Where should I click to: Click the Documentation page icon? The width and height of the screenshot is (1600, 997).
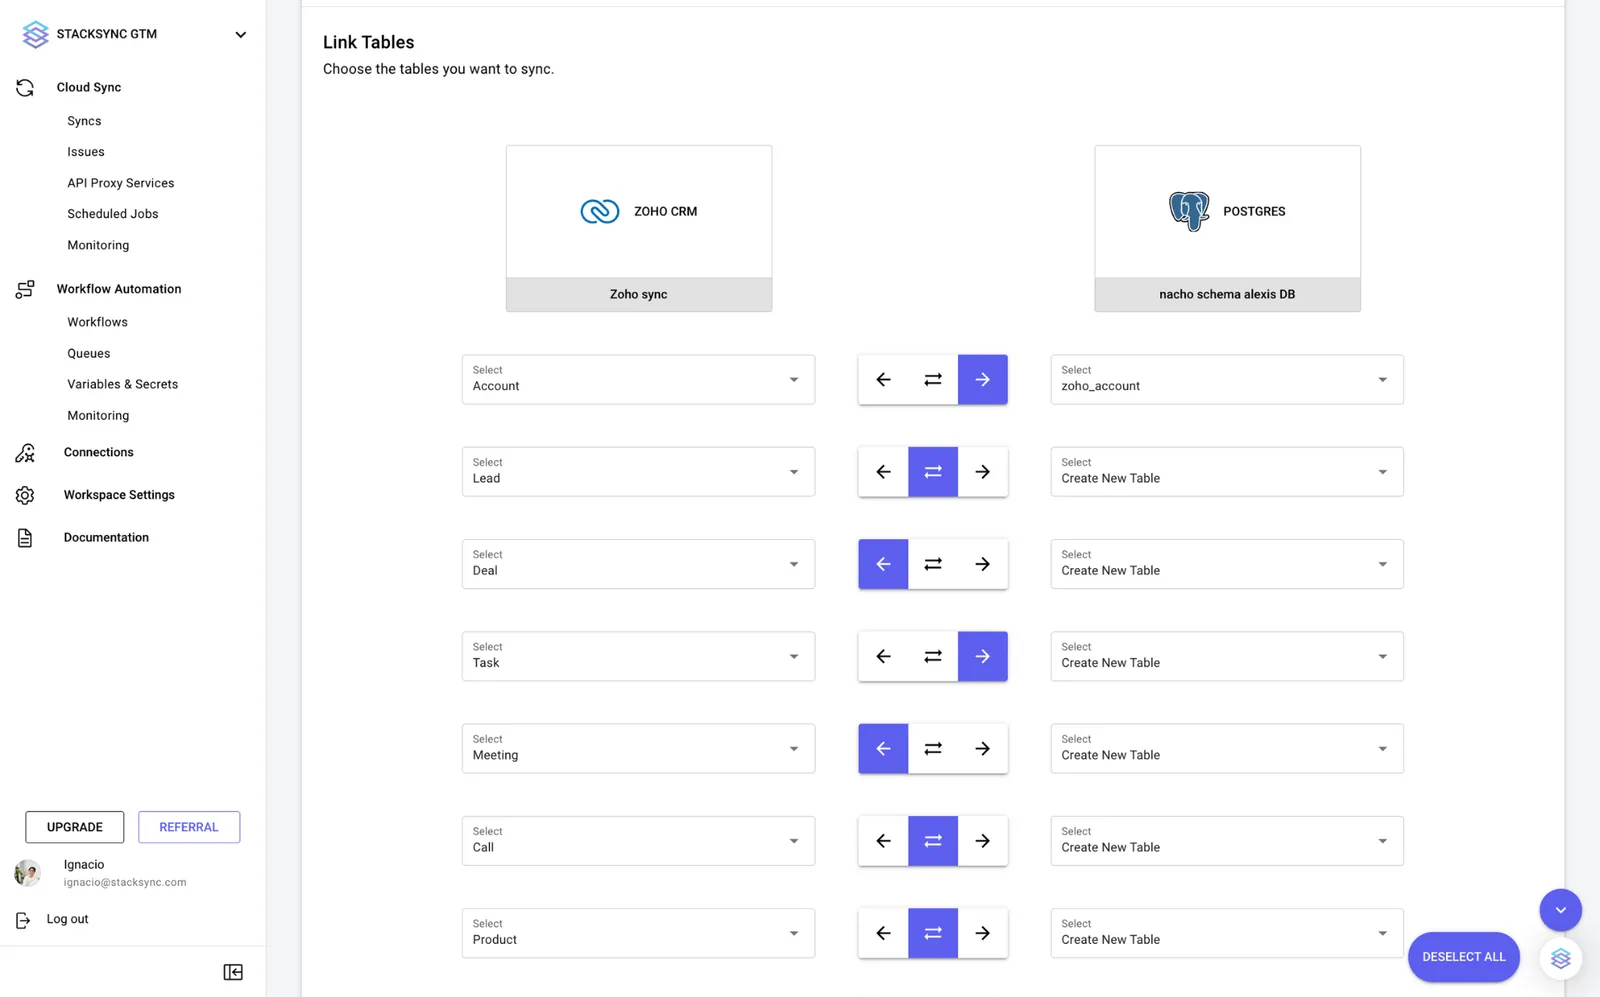25,538
